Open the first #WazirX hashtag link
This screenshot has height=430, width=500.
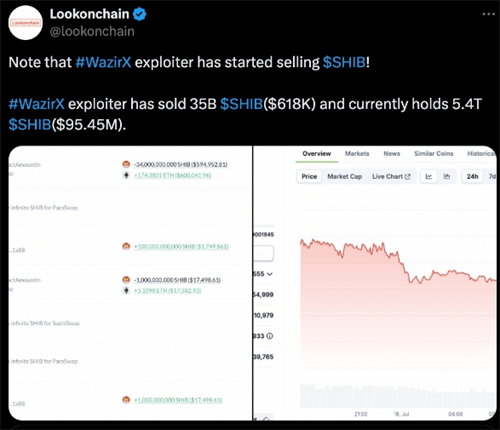point(103,62)
